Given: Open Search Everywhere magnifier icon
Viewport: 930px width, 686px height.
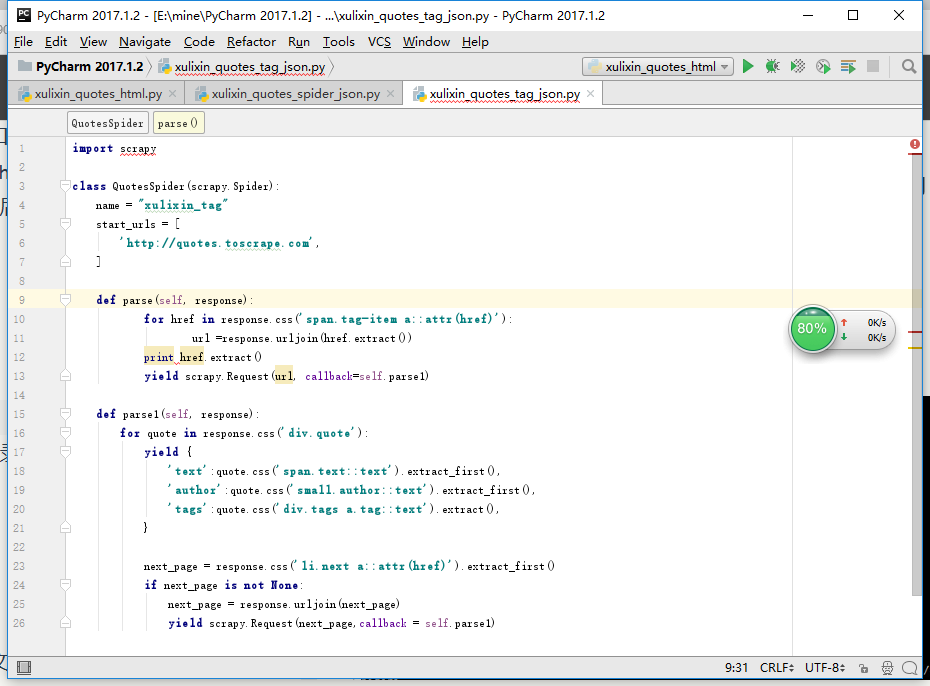Looking at the screenshot, I should 909,66.
